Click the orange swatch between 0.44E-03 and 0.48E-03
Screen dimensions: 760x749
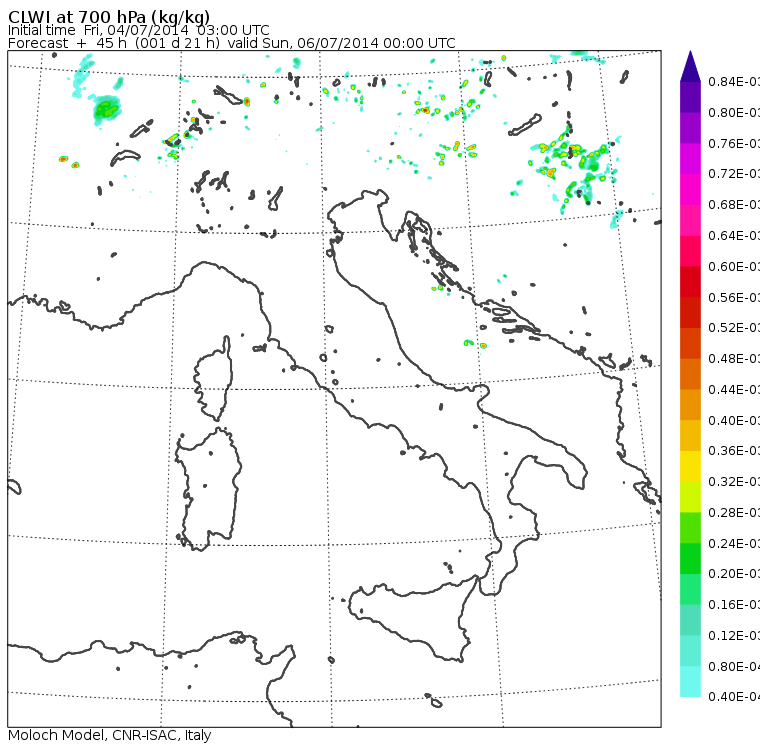coord(690,374)
